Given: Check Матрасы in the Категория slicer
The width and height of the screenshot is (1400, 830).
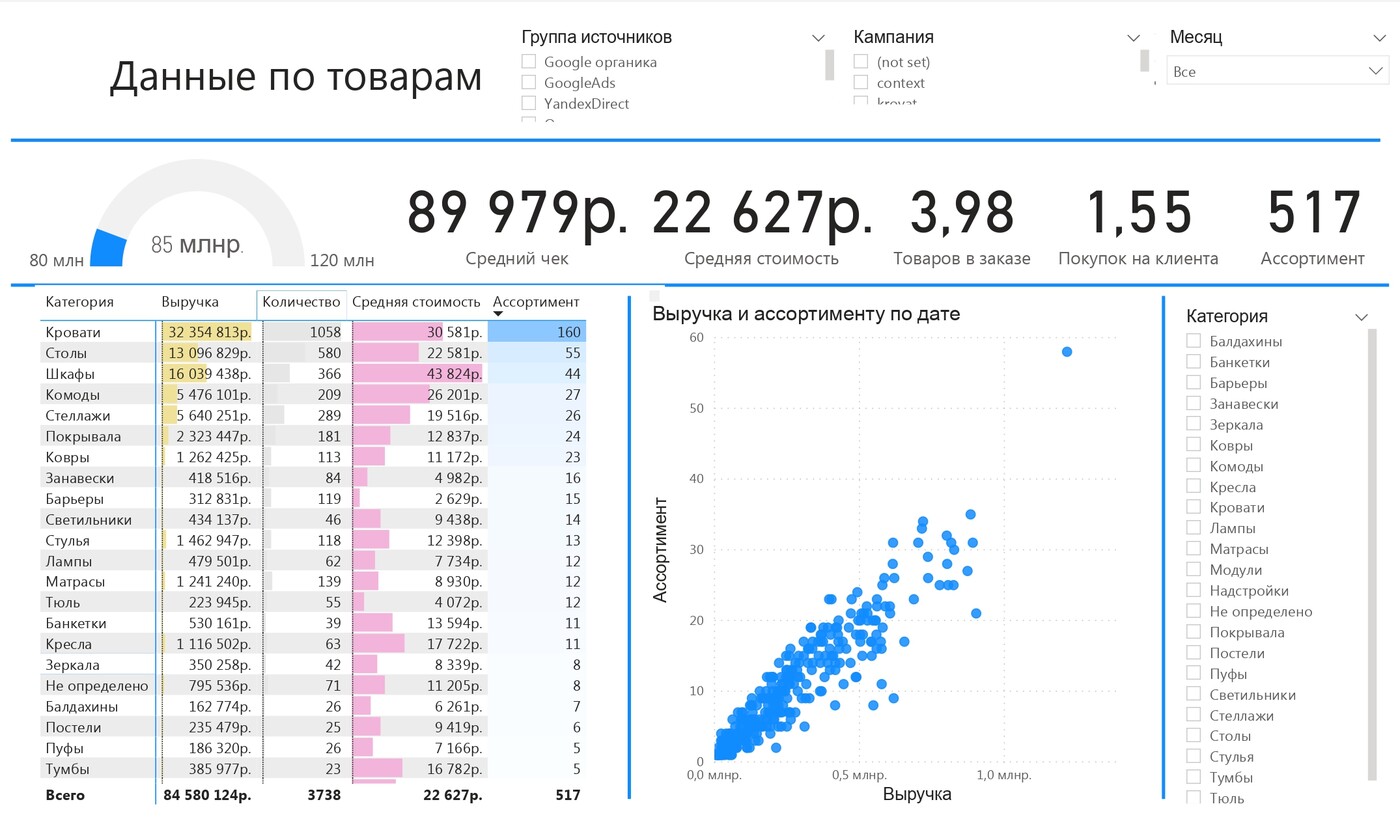Looking at the screenshot, I should tap(1193, 549).
